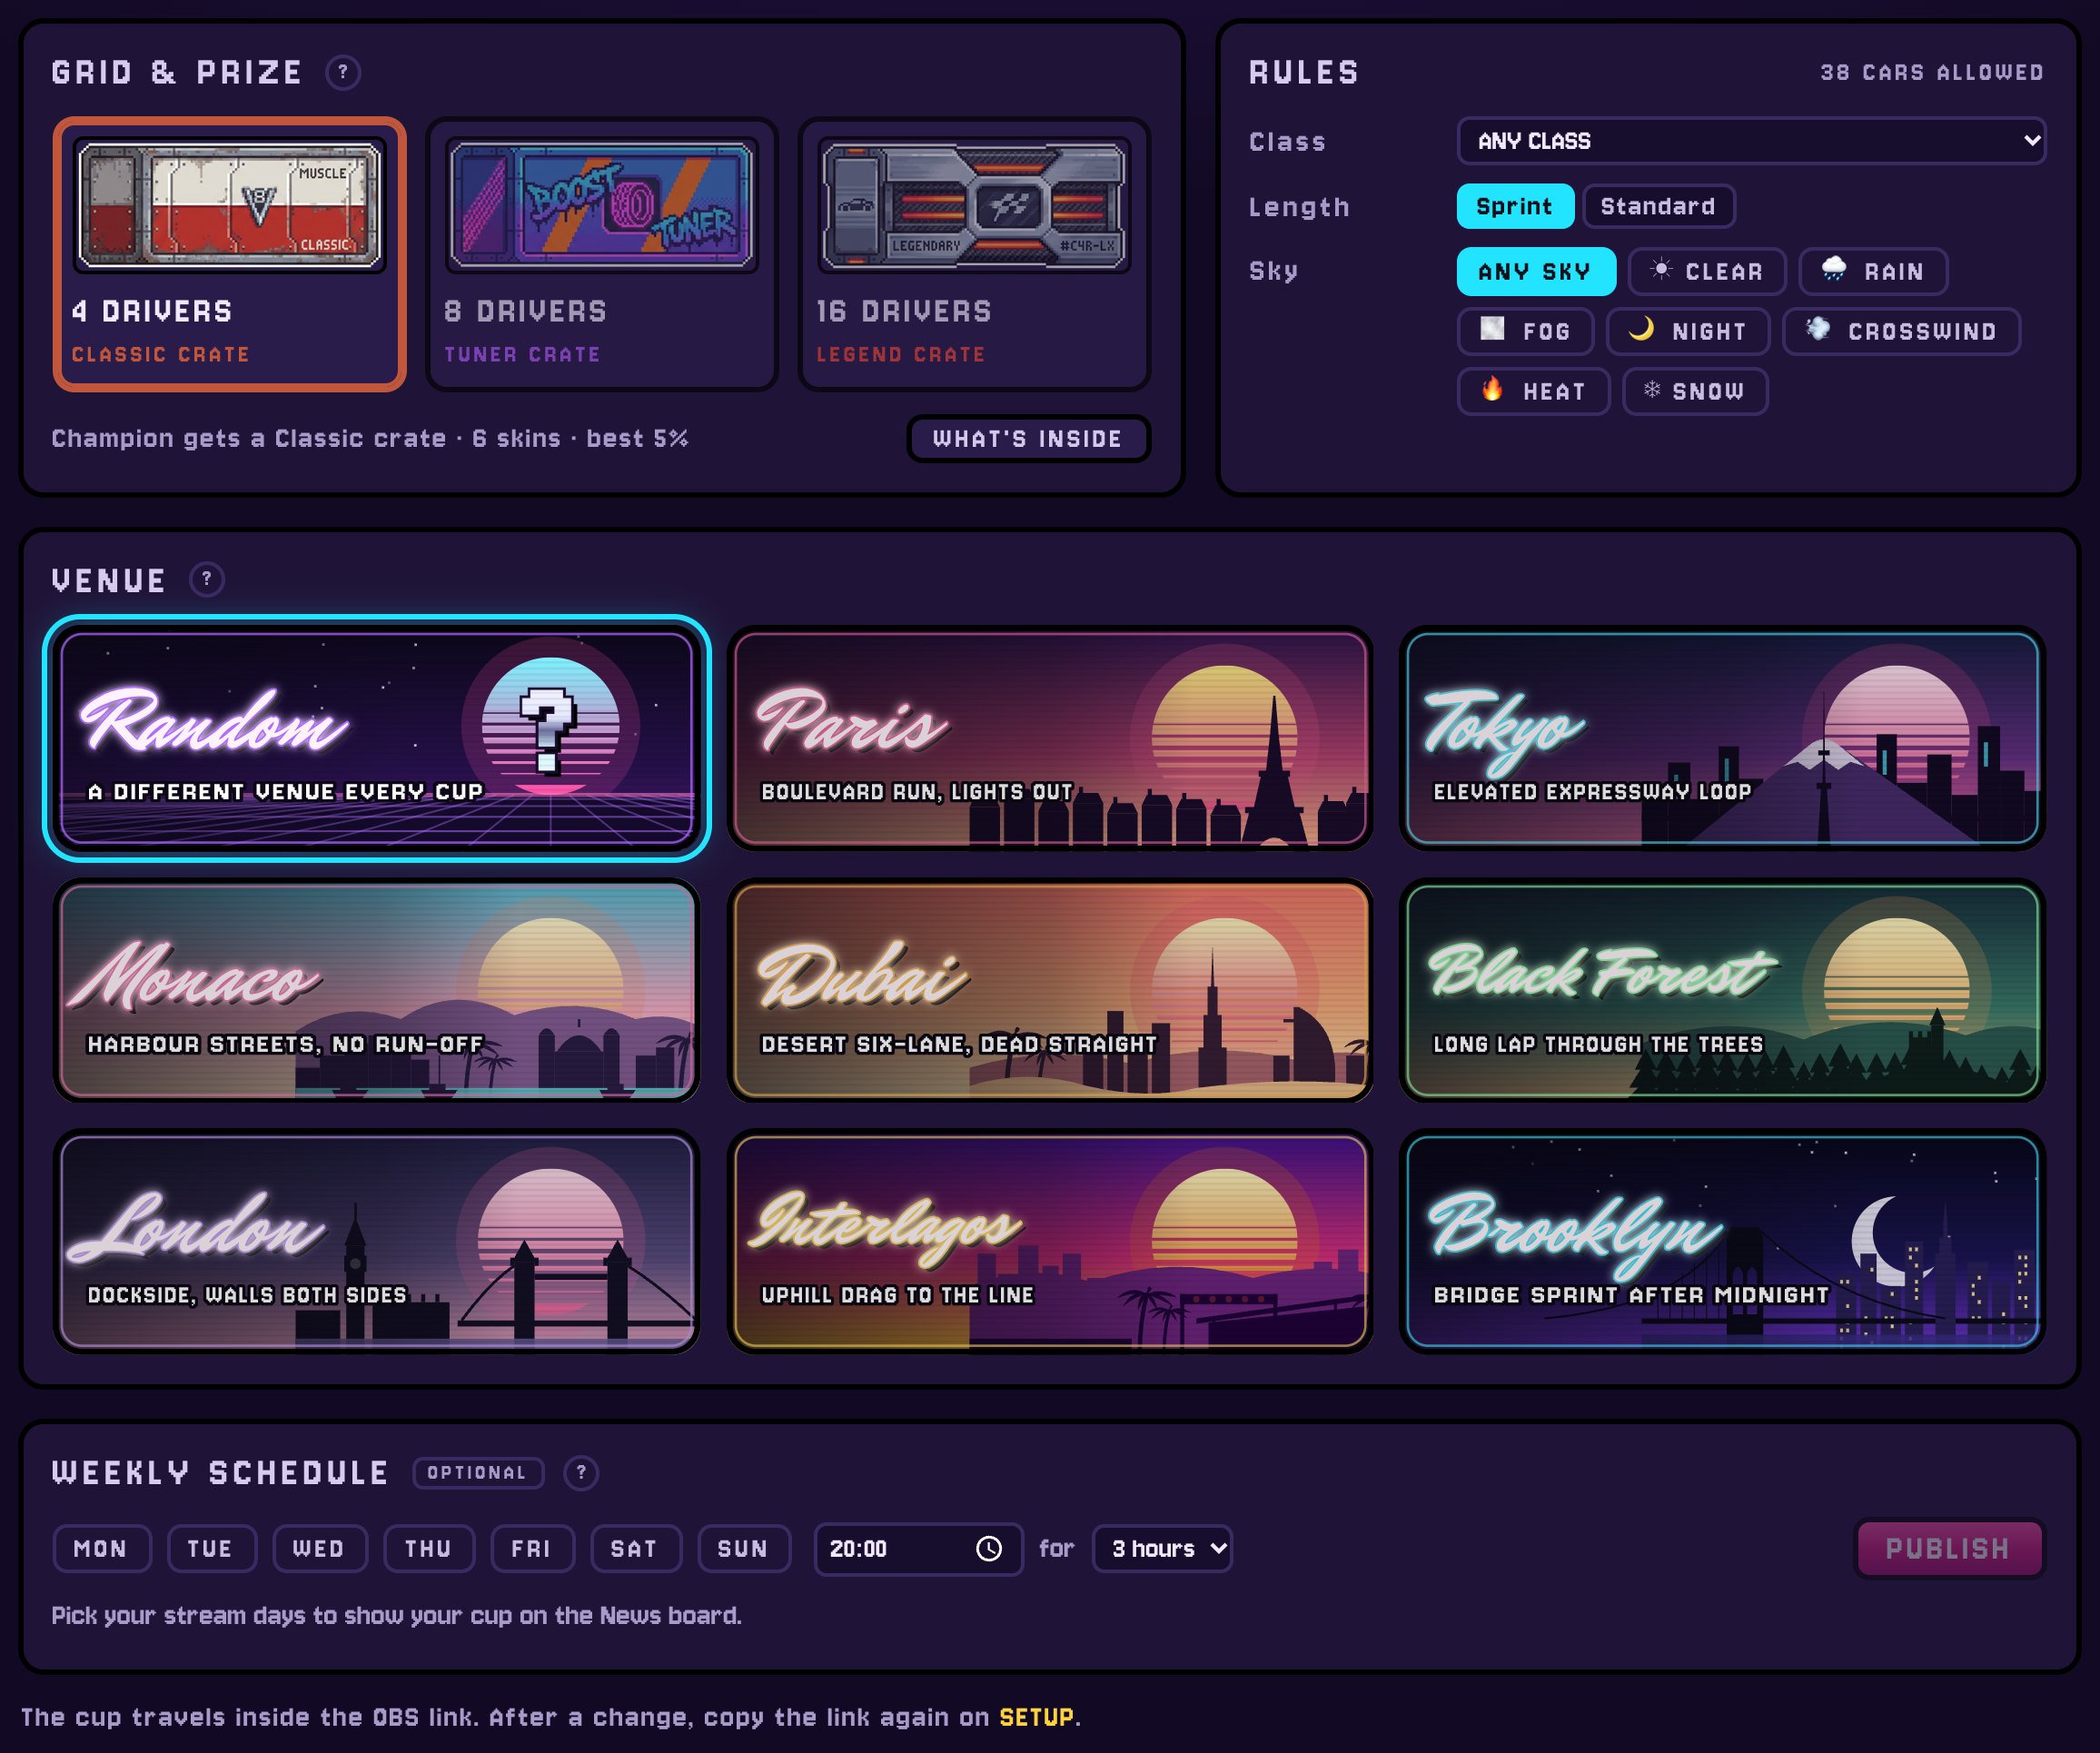Open the Weekly Schedule help icon
Screen dimensions: 2100x1753
click(x=581, y=1472)
